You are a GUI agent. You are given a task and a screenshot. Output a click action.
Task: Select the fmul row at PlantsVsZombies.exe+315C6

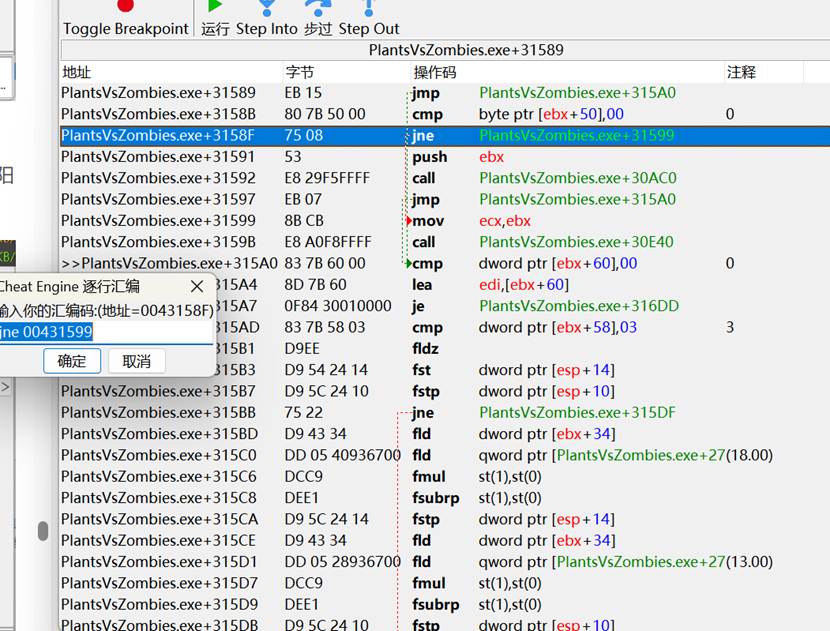pos(445,476)
